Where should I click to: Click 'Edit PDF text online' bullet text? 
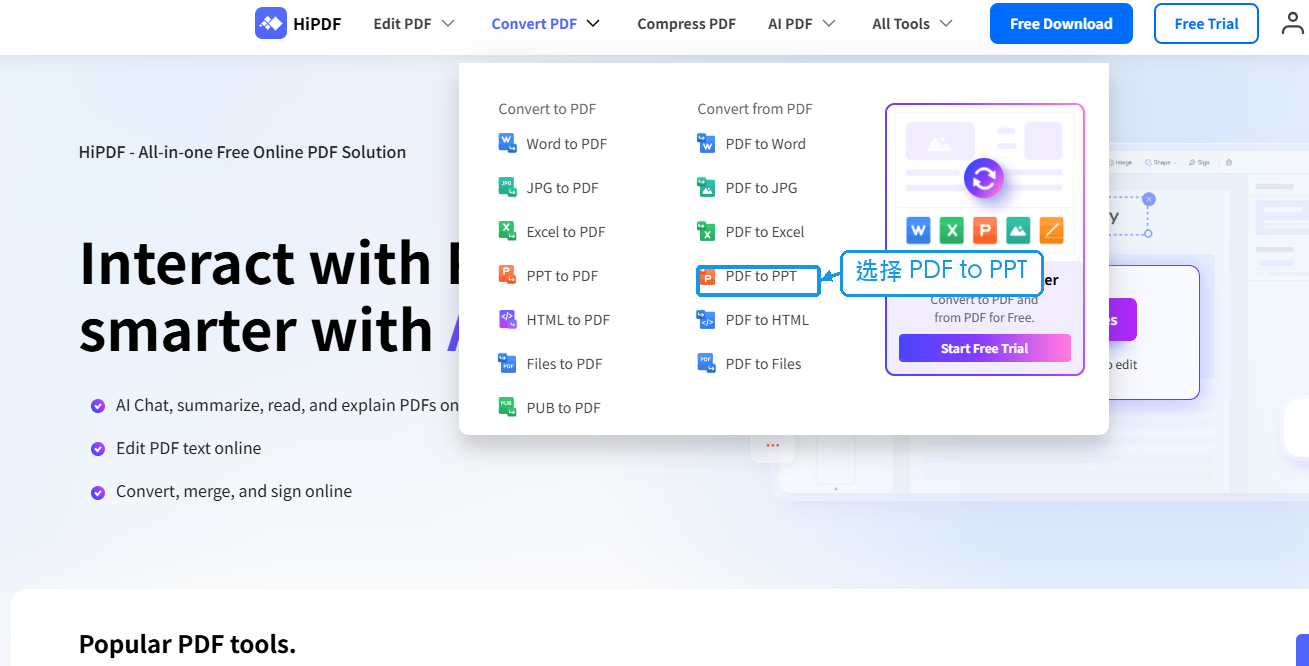click(x=188, y=448)
